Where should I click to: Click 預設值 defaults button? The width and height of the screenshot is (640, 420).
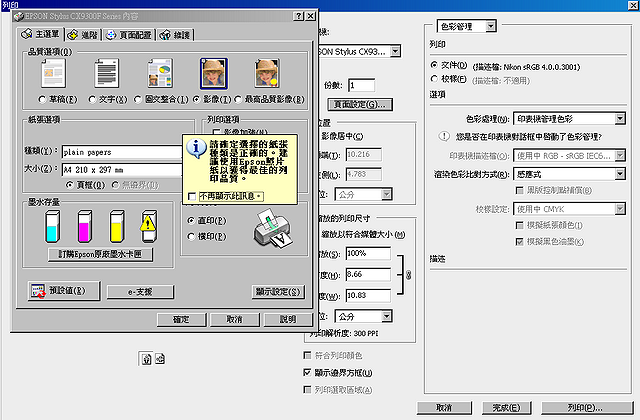click(x=64, y=291)
